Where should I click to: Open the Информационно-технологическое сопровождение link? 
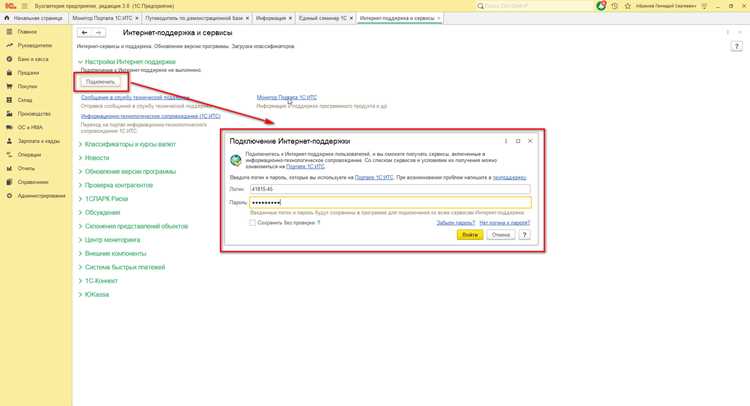(151, 116)
